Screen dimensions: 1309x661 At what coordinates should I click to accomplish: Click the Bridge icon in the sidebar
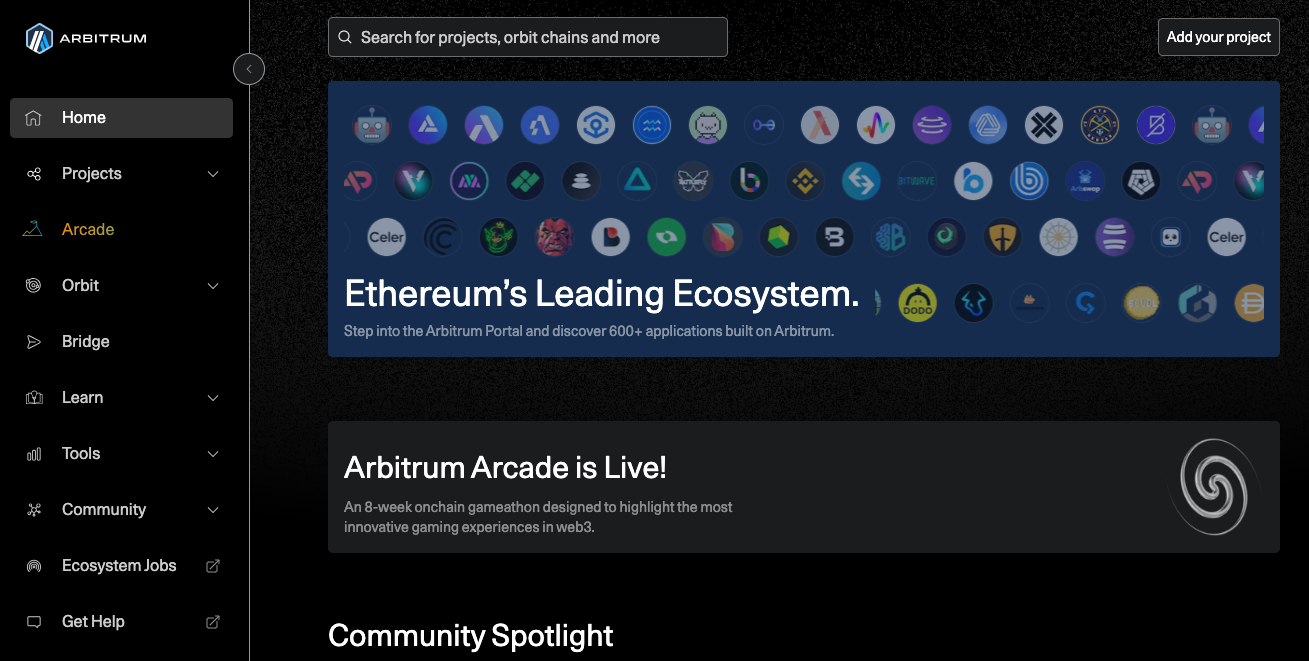pos(33,341)
